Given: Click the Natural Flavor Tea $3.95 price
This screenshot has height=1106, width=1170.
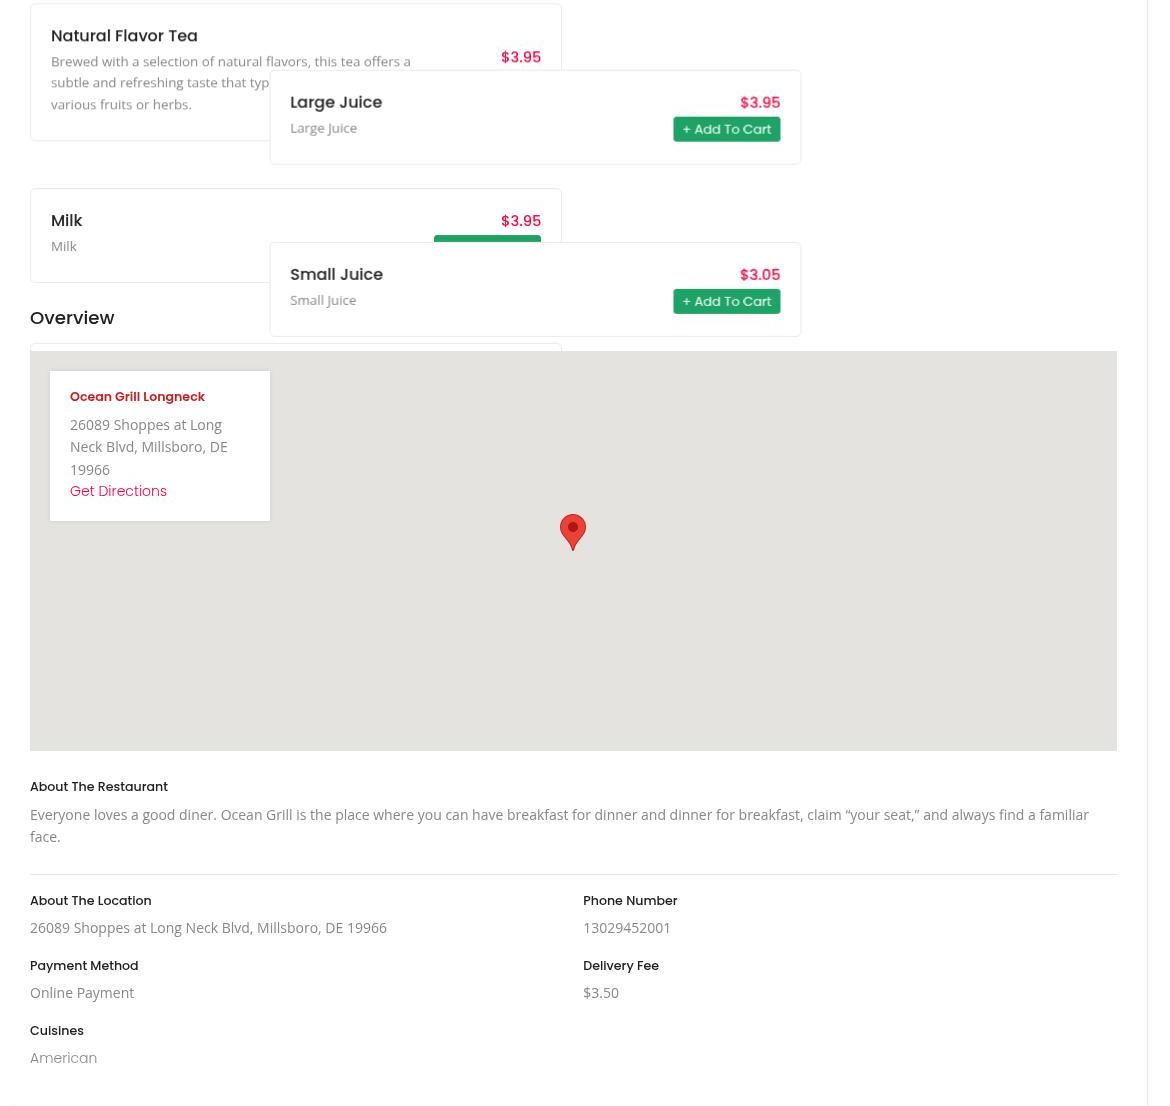Looking at the screenshot, I should tap(520, 57).
